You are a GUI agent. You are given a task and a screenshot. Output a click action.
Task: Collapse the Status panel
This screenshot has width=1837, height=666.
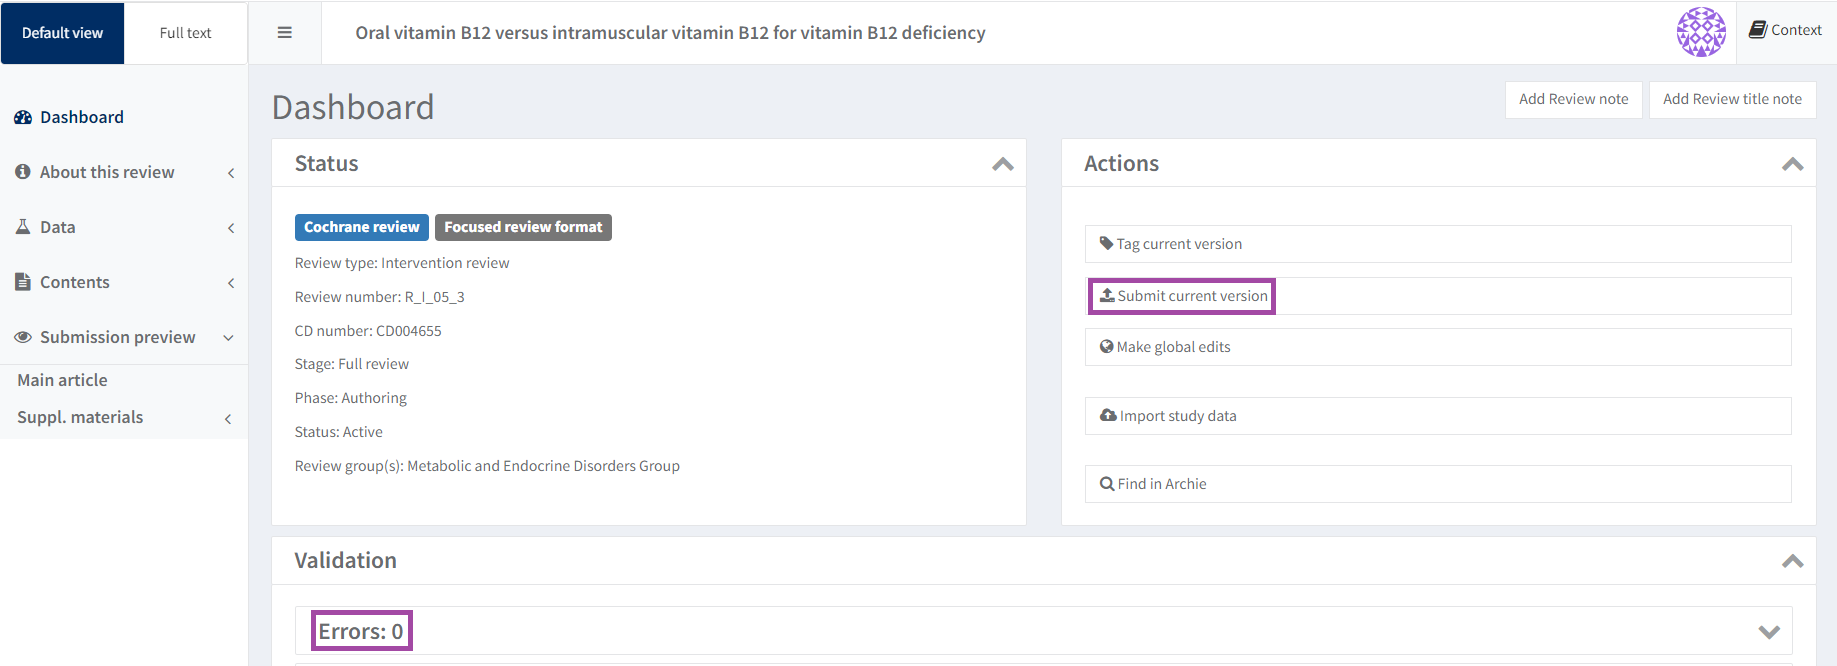point(1003,164)
